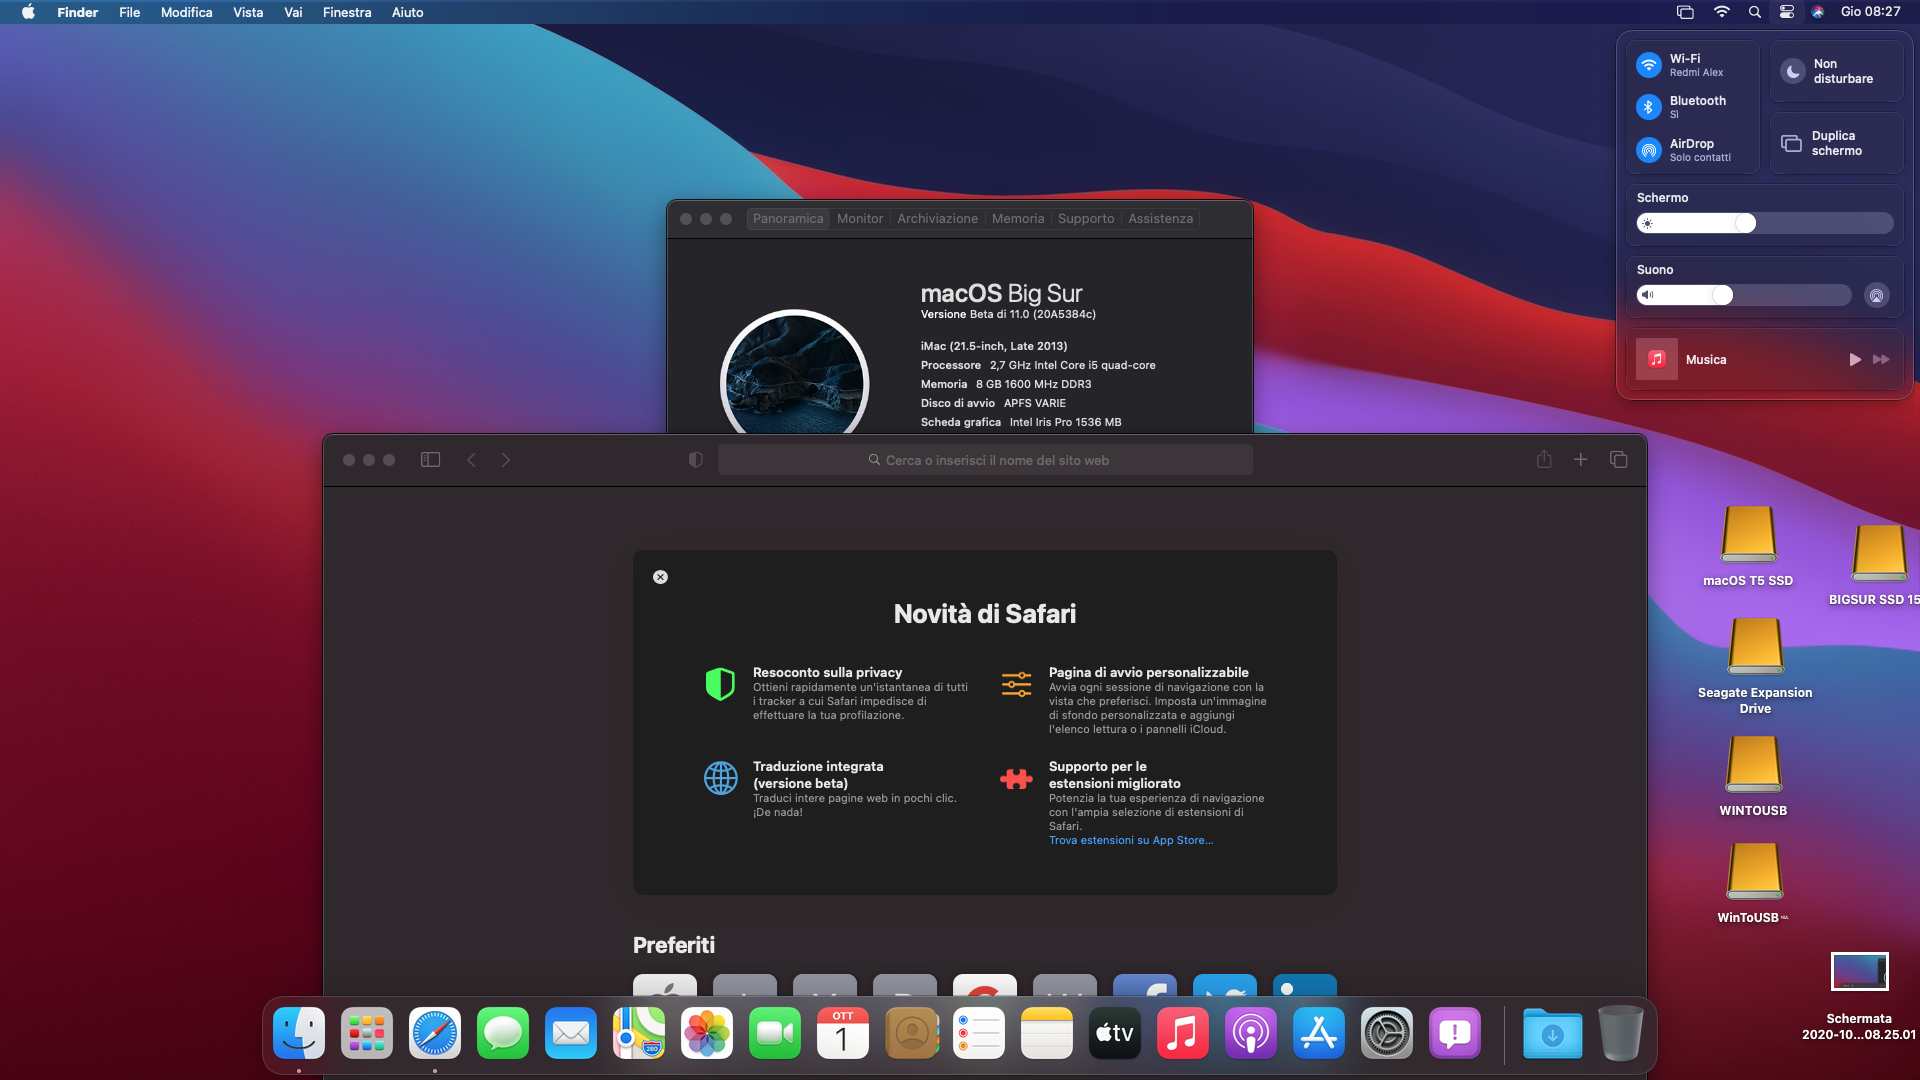Image resolution: width=1920 pixels, height=1080 pixels.
Task: Open Feedback Assistant in the Dock
Action: [x=1455, y=1033]
